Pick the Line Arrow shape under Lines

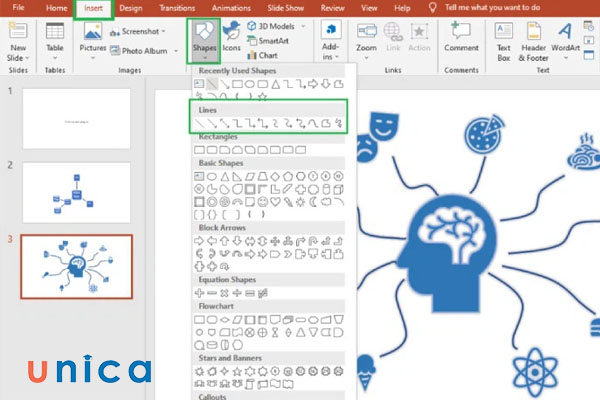click(212, 123)
